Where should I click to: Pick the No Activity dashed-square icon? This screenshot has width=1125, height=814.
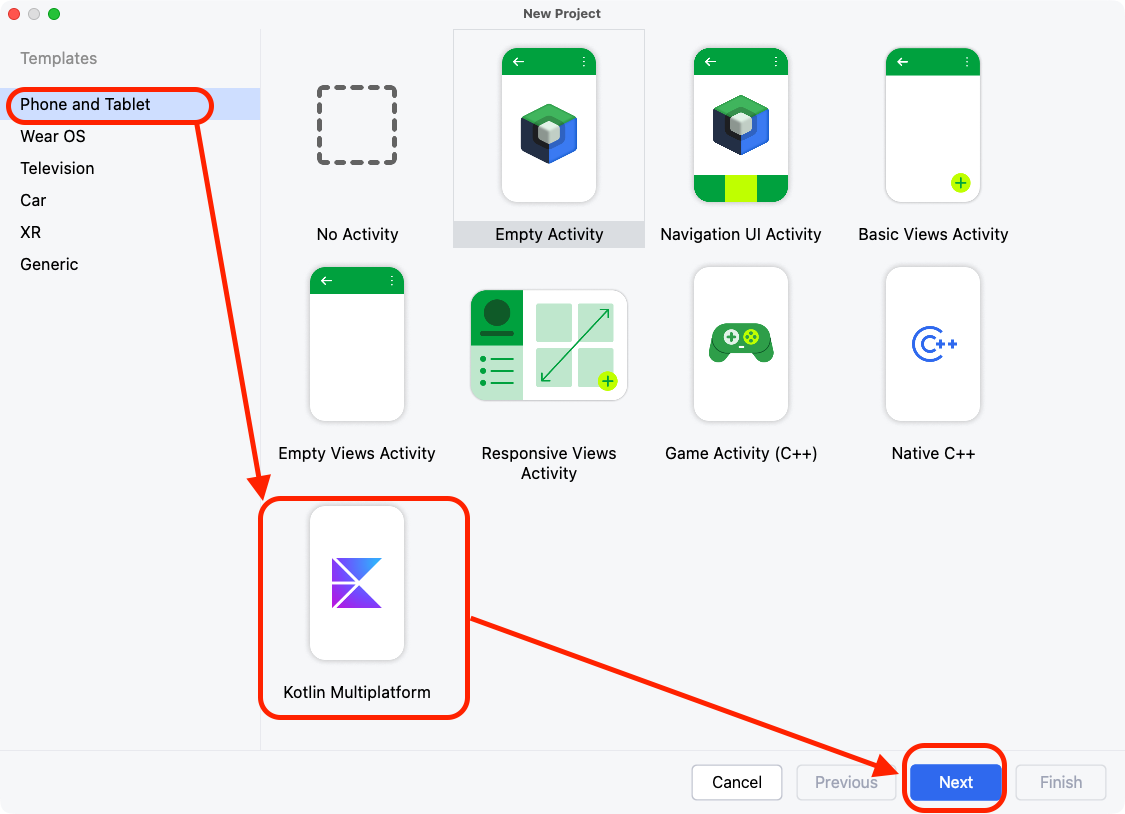(x=357, y=126)
